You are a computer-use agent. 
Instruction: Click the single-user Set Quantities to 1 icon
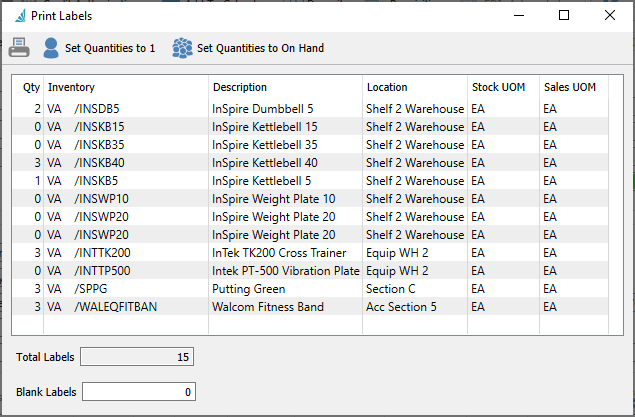coord(51,48)
